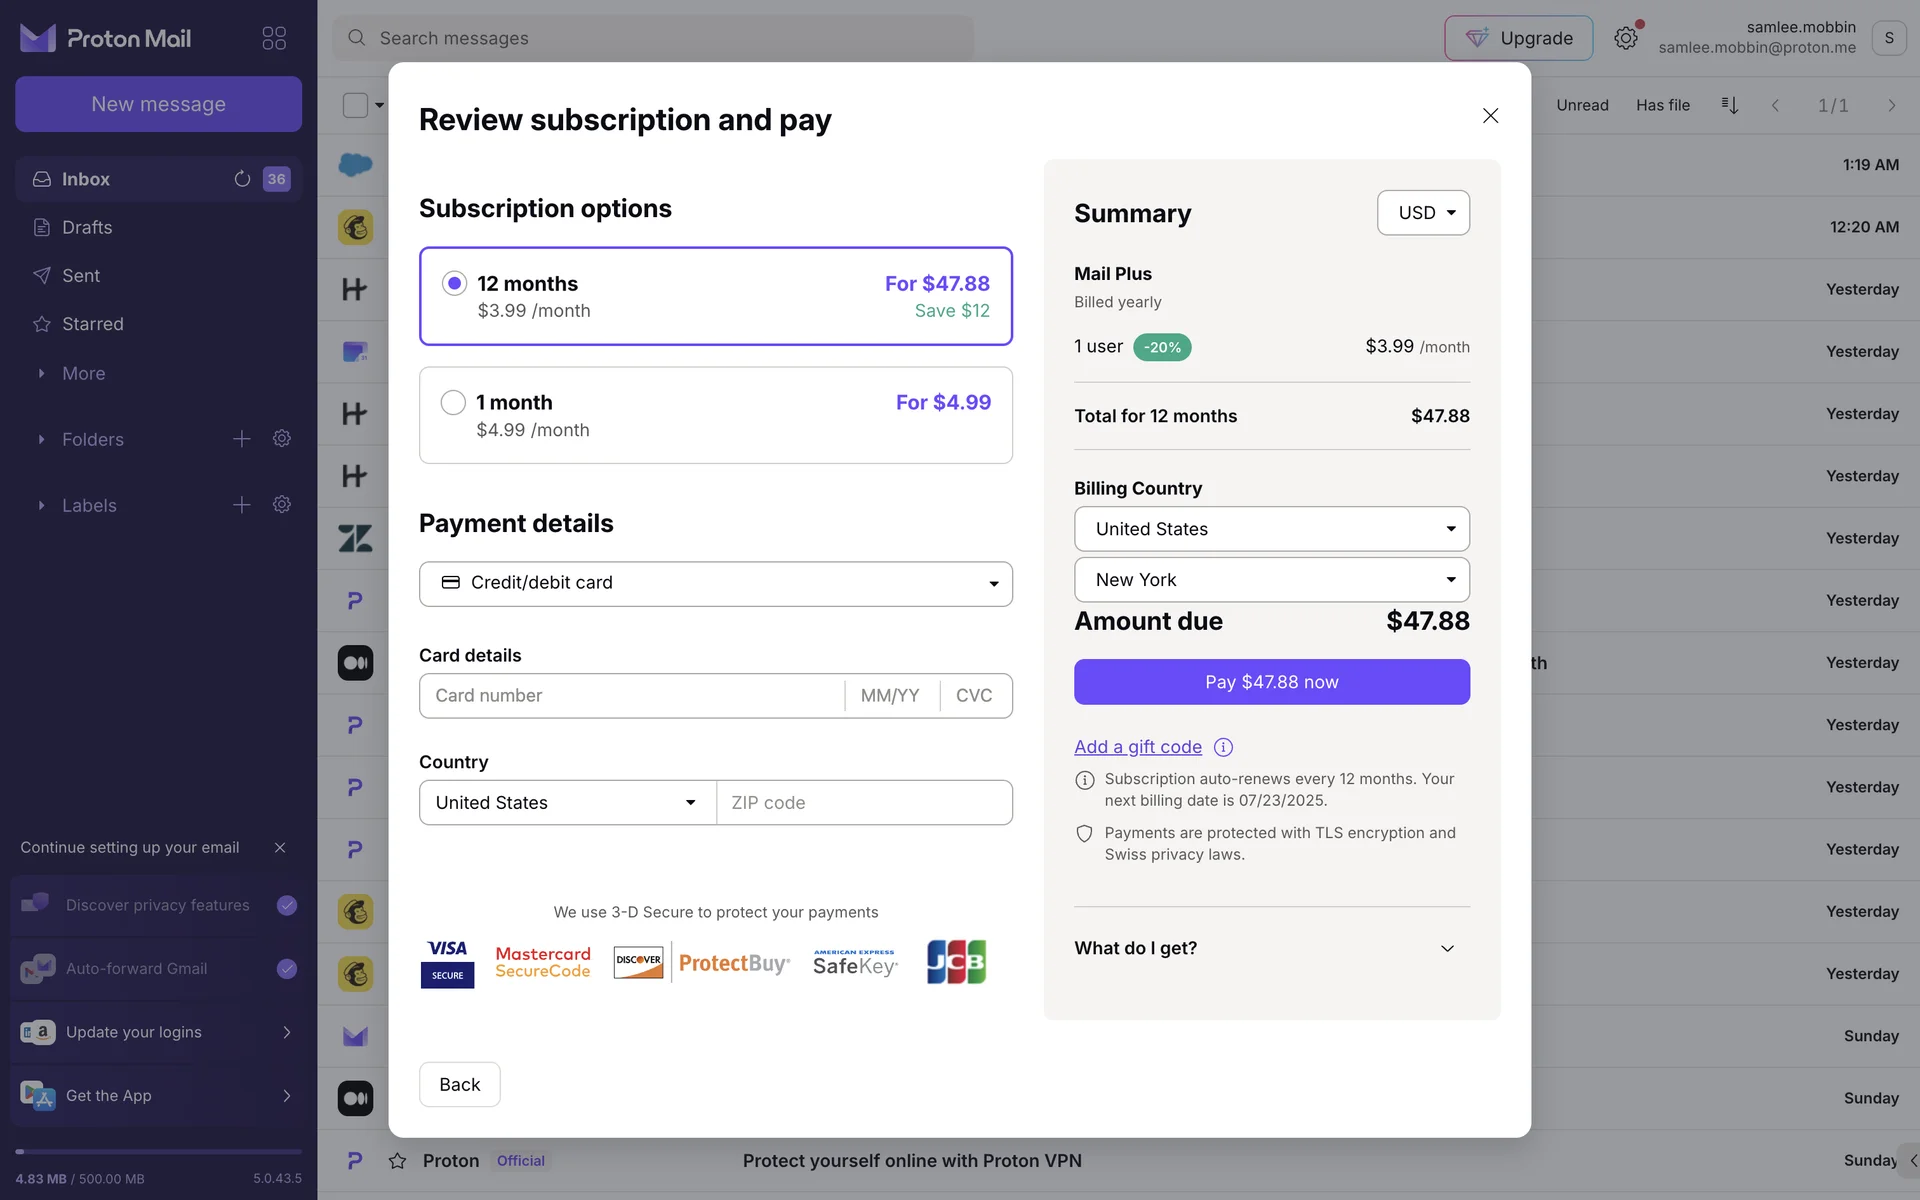Select the 1 month subscription option
This screenshot has width=1920, height=1200.
click(x=453, y=403)
